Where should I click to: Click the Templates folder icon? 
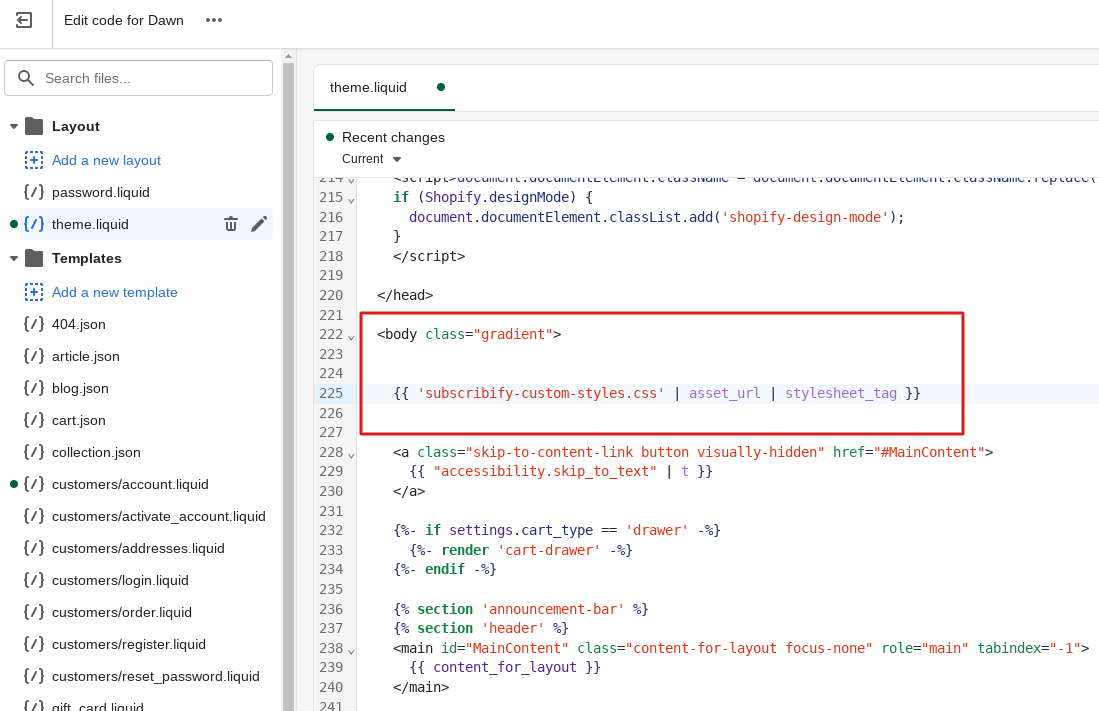(34, 258)
